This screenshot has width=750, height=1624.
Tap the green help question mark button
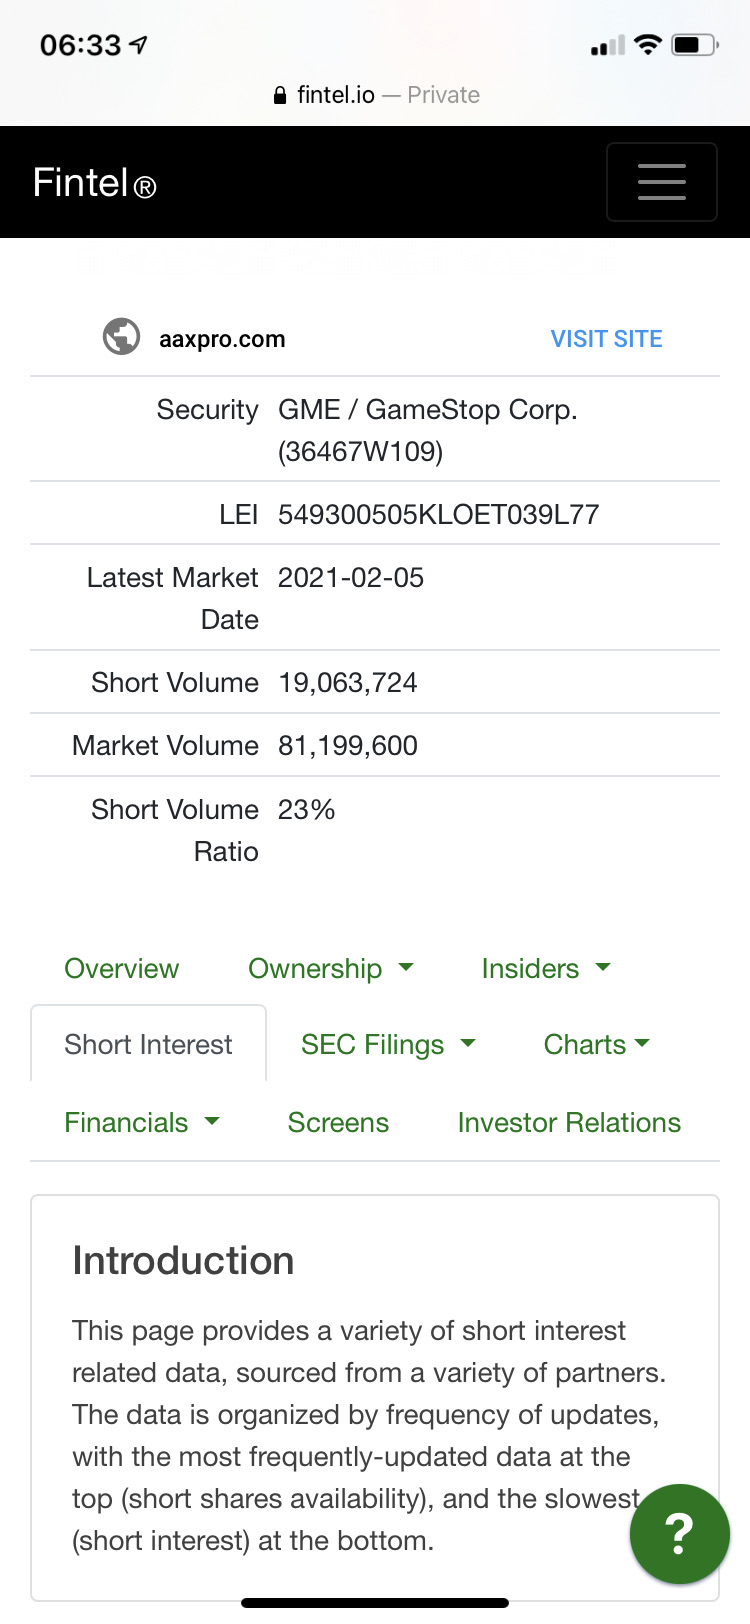coord(679,1533)
